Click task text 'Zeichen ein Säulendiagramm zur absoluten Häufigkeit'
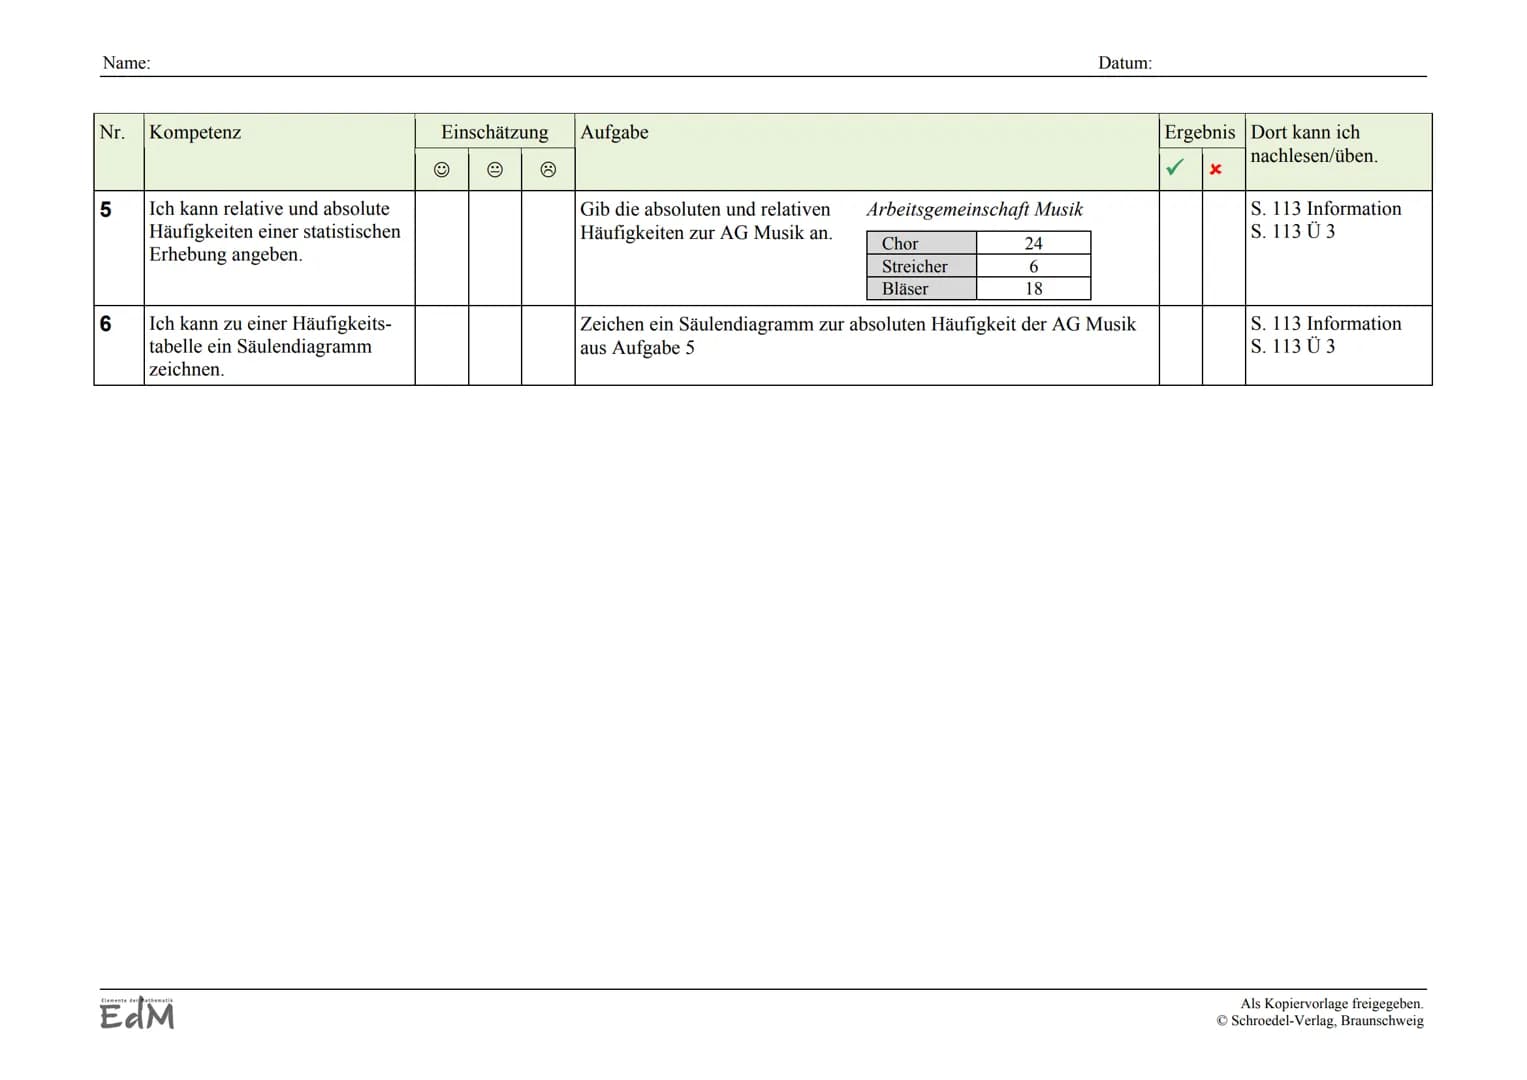Screen dimensions: 1527x1080 (858, 336)
